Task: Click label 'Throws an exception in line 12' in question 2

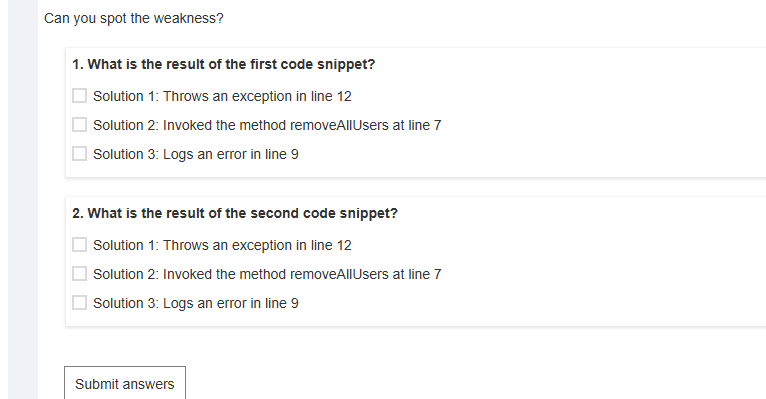Action: click(257, 245)
